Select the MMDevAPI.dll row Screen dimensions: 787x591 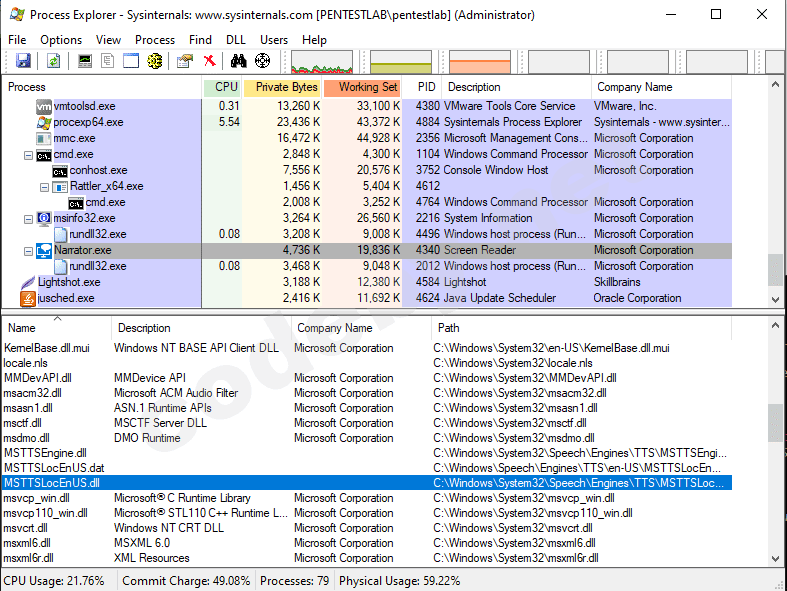367,378
